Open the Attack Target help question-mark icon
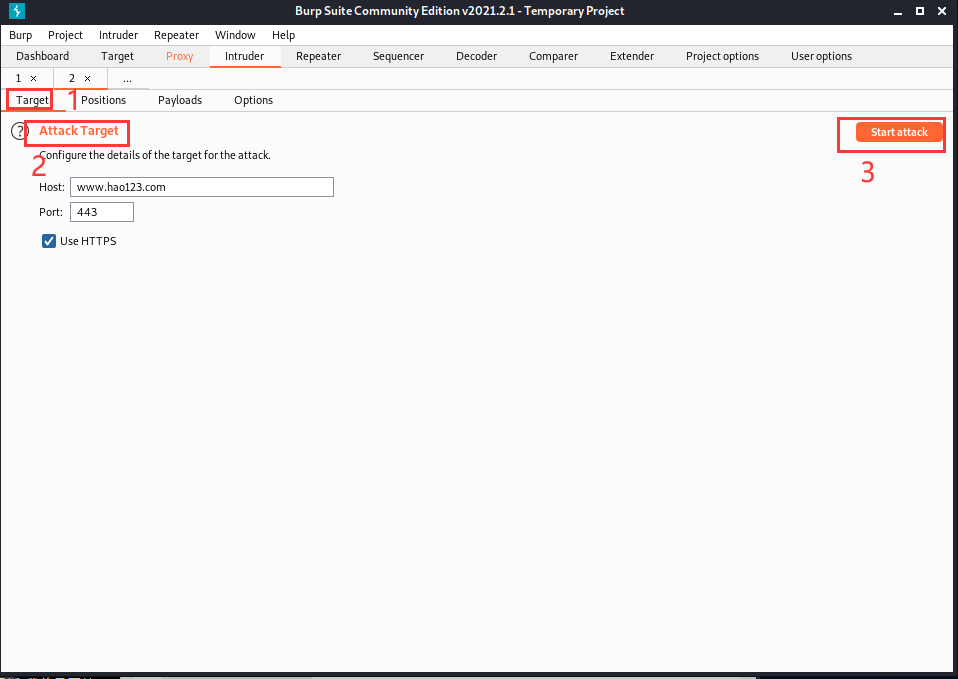Screen dimensions: 958x679 [20, 131]
